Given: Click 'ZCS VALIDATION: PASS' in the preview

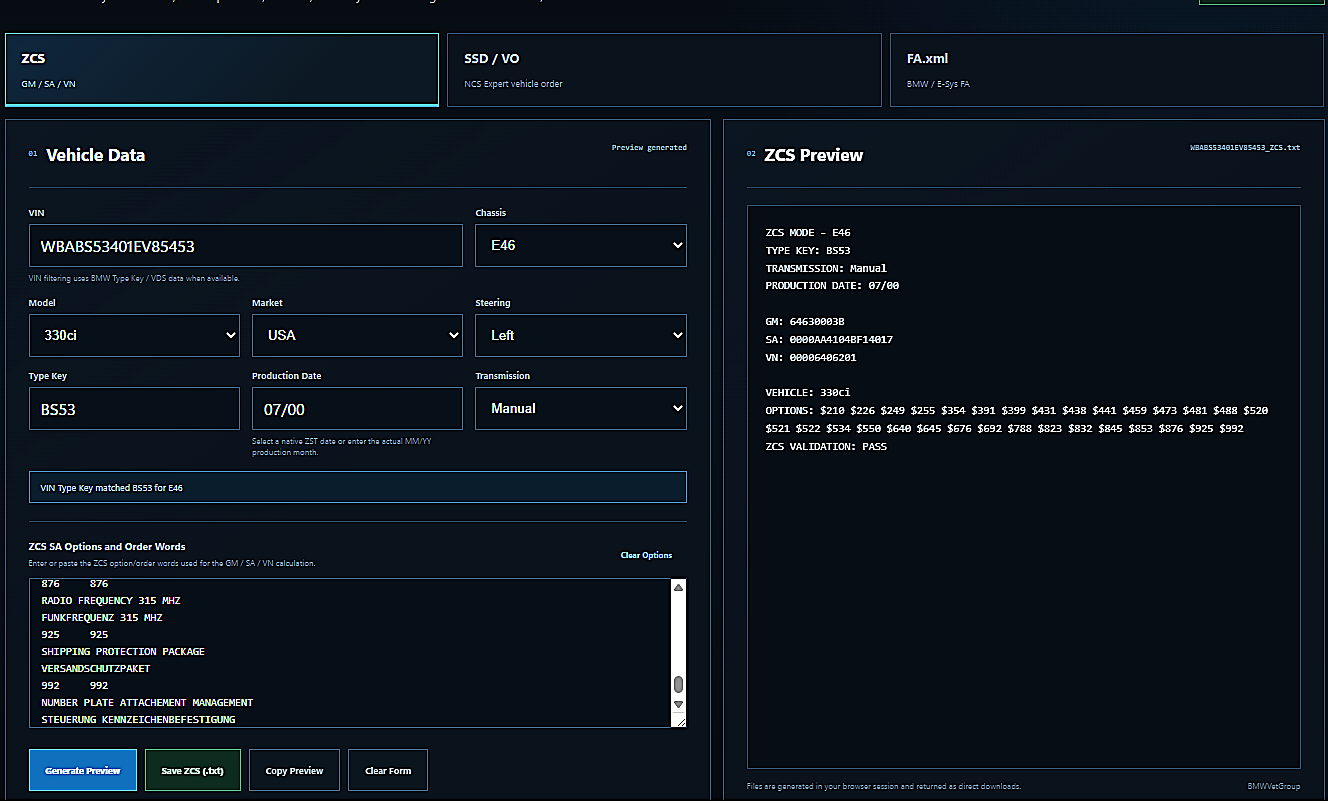Looking at the screenshot, I should pos(826,447).
